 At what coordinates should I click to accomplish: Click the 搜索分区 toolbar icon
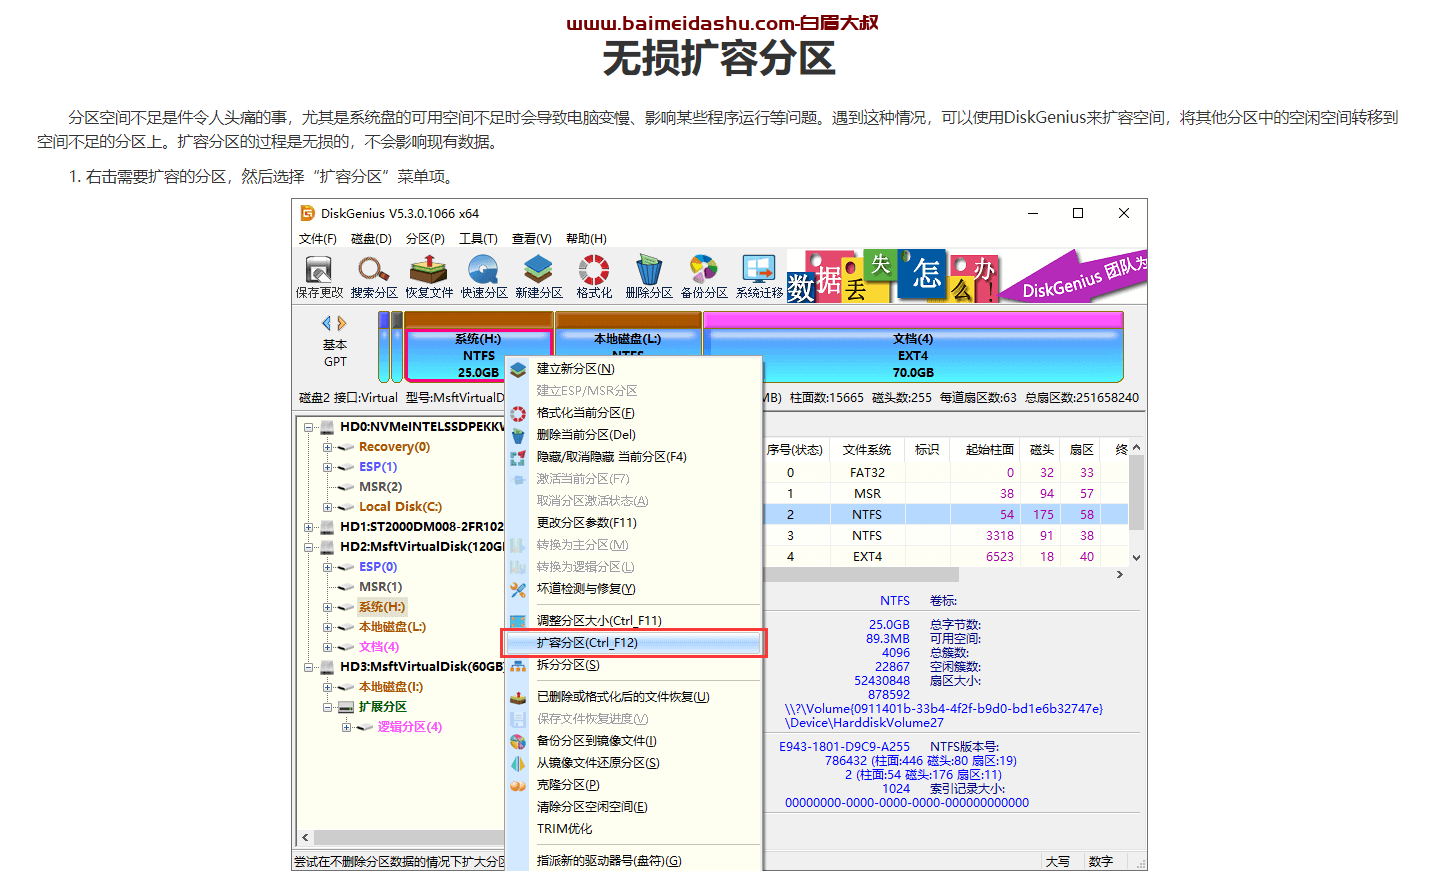(374, 276)
